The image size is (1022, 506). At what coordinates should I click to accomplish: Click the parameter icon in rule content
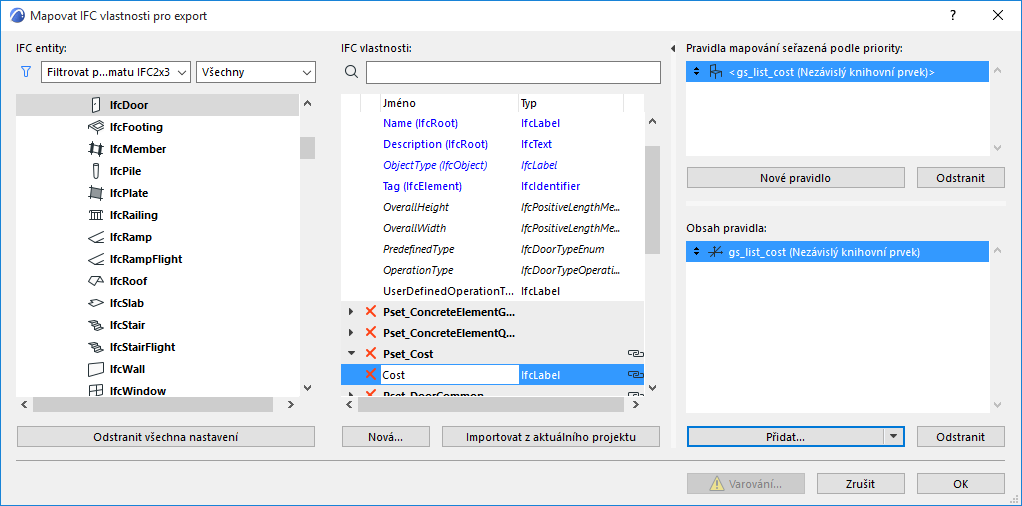716,252
